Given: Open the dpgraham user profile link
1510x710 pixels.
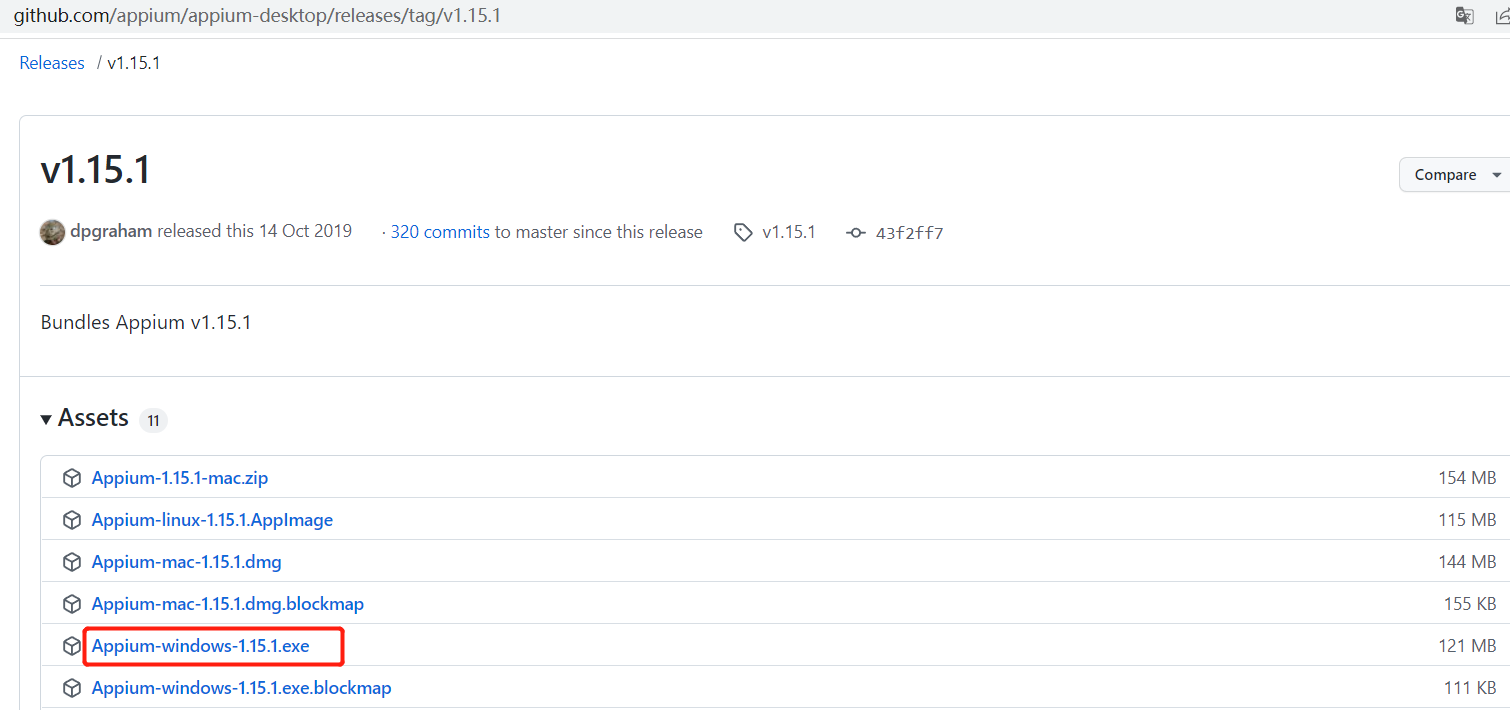Looking at the screenshot, I should coord(111,231).
